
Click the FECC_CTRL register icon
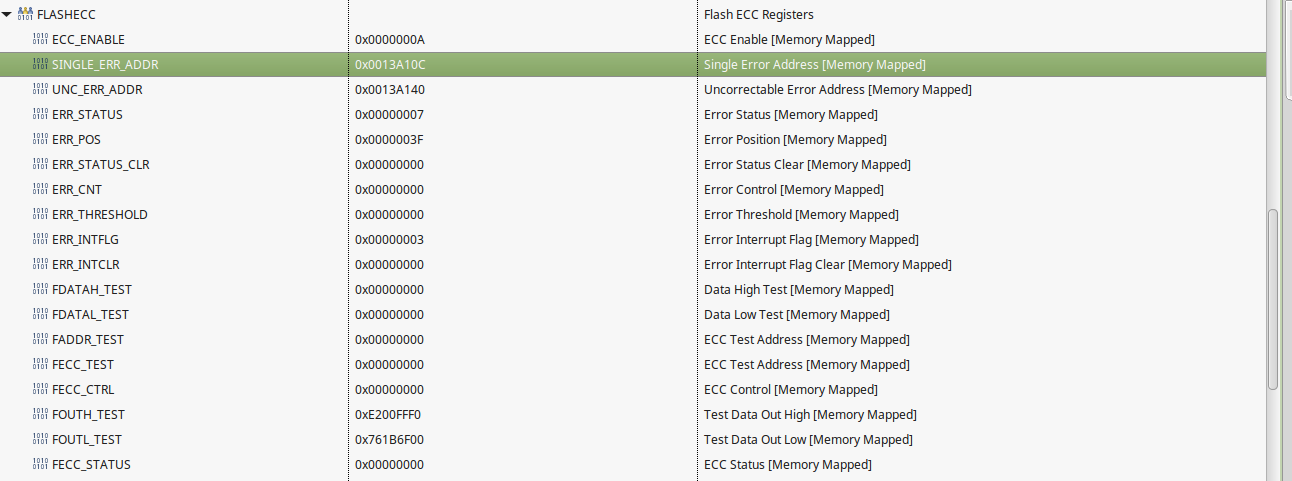(x=40, y=389)
